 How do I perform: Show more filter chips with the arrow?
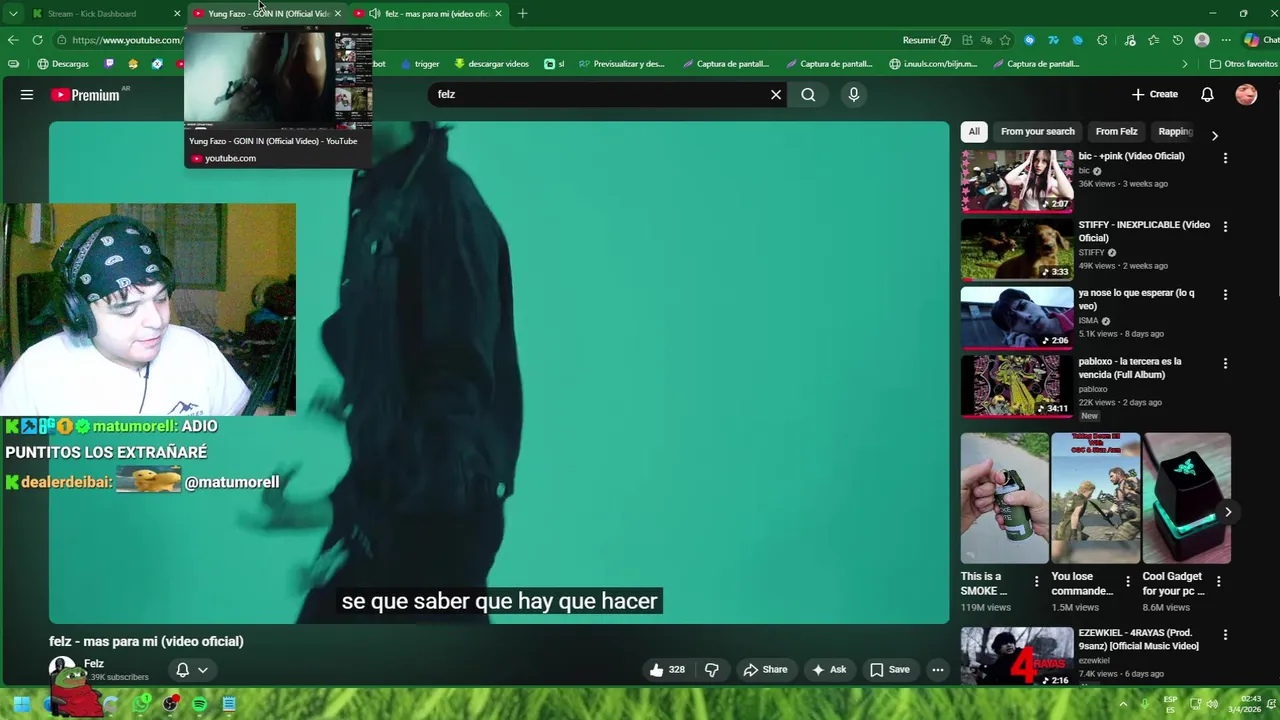point(1215,135)
